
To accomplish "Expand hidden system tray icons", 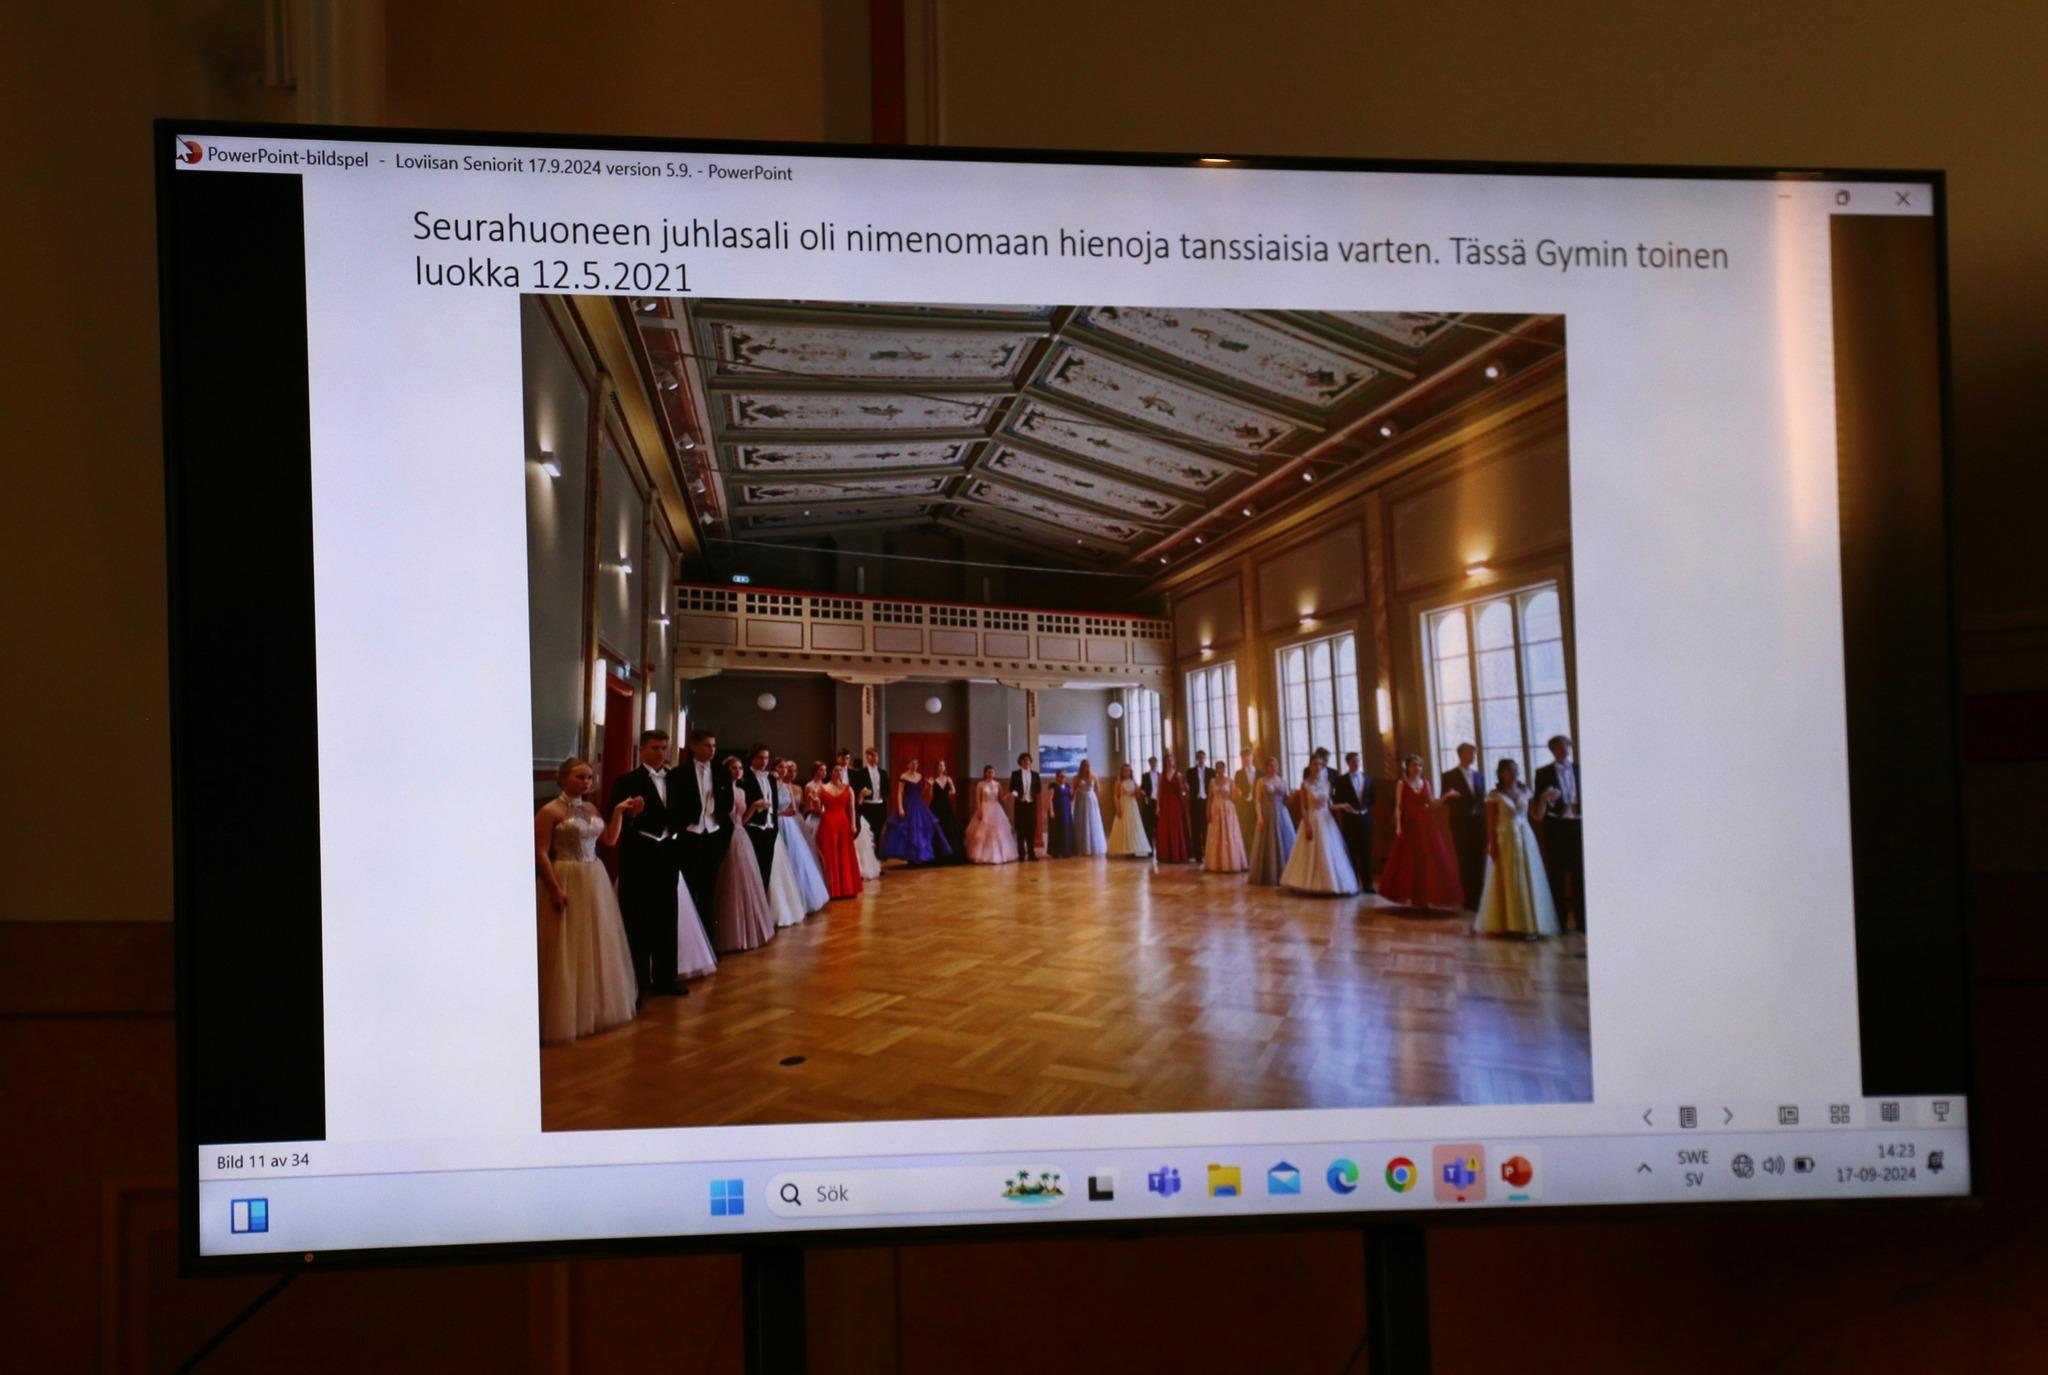I will (1644, 1168).
